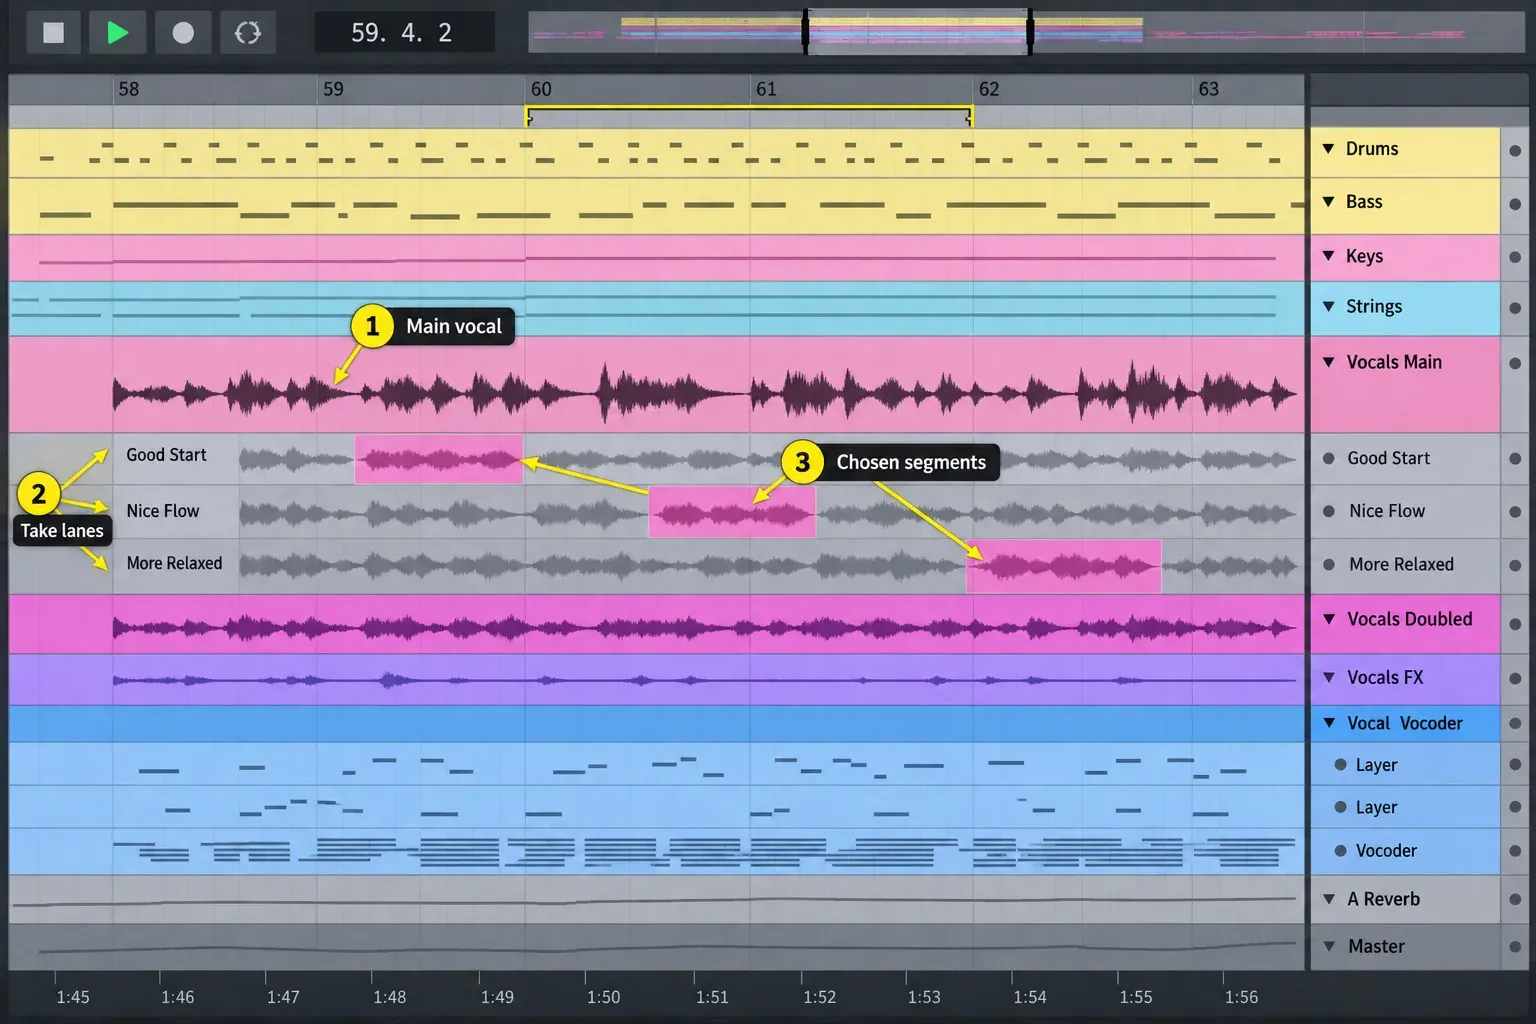
Task: Click 1:50 in the bottom time ruler
Action: tap(603, 997)
